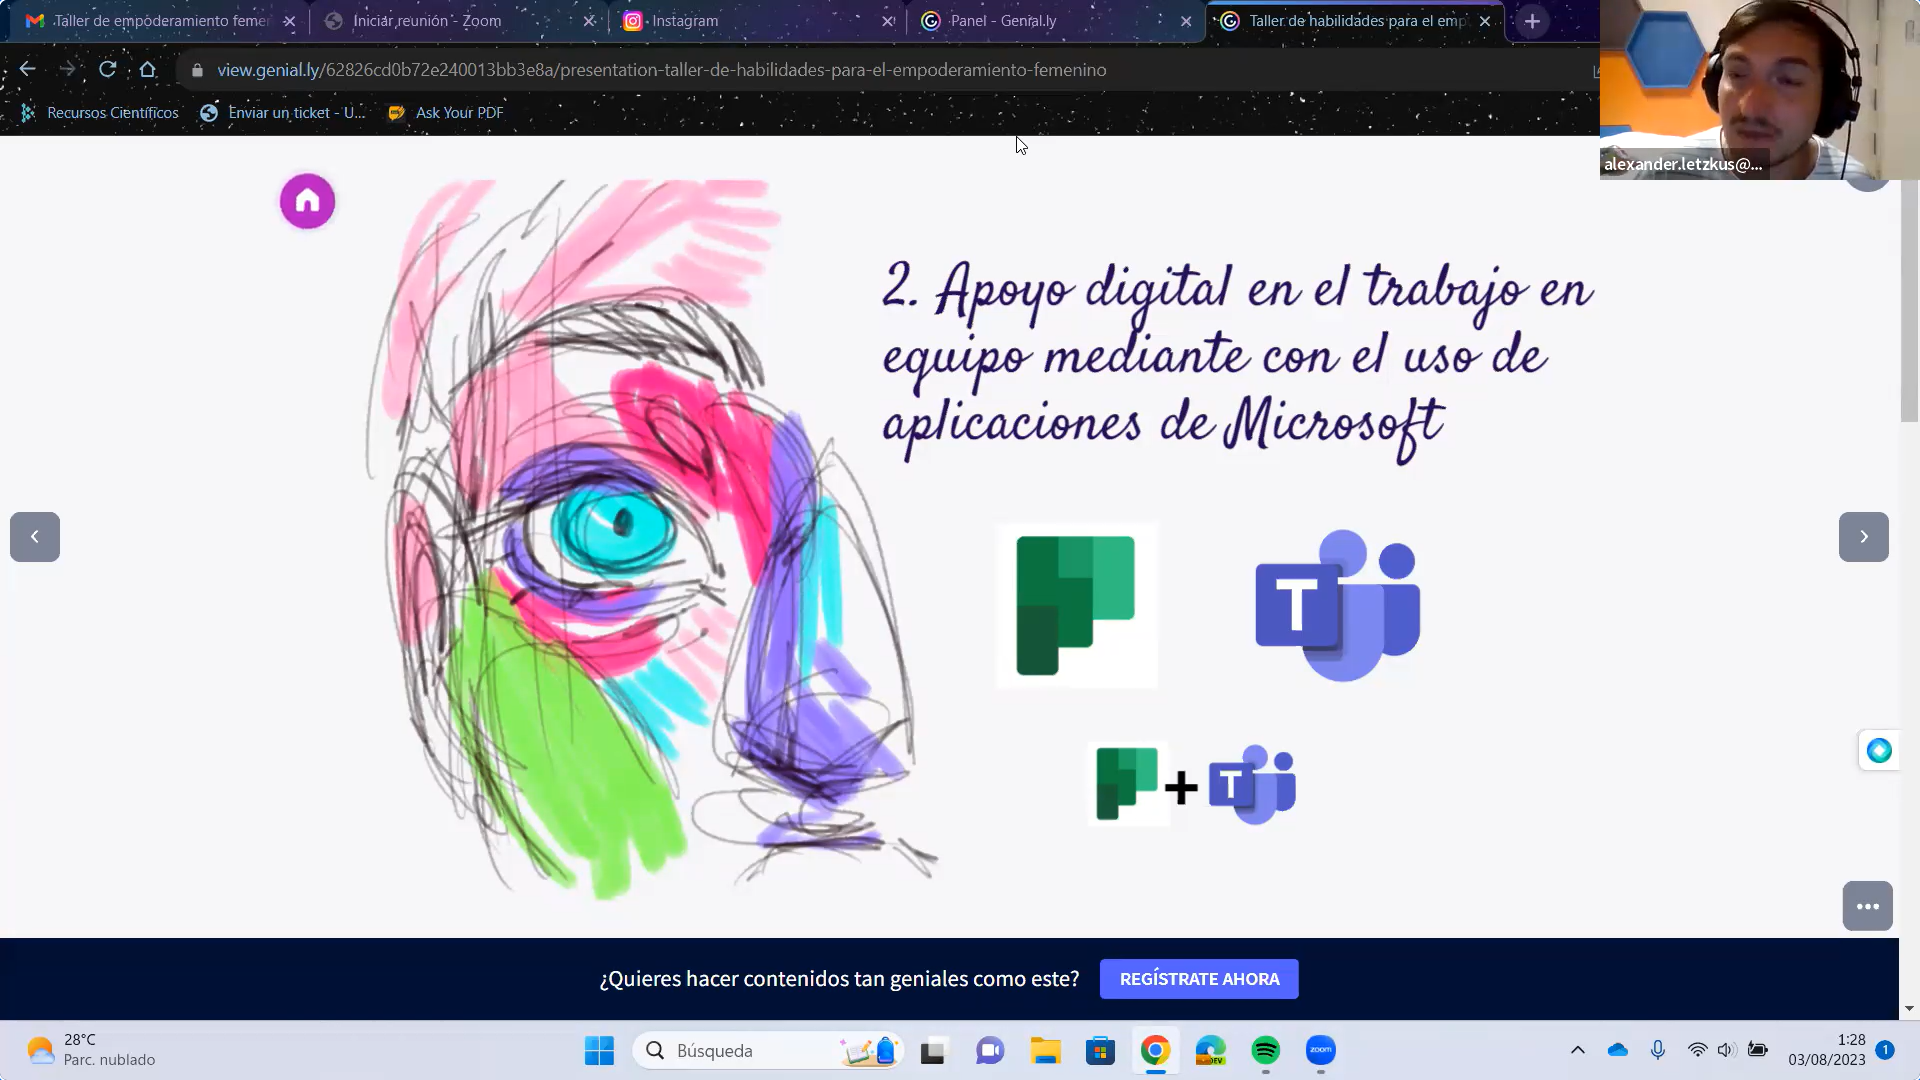Open the three-dots options button

pyautogui.click(x=1867, y=906)
